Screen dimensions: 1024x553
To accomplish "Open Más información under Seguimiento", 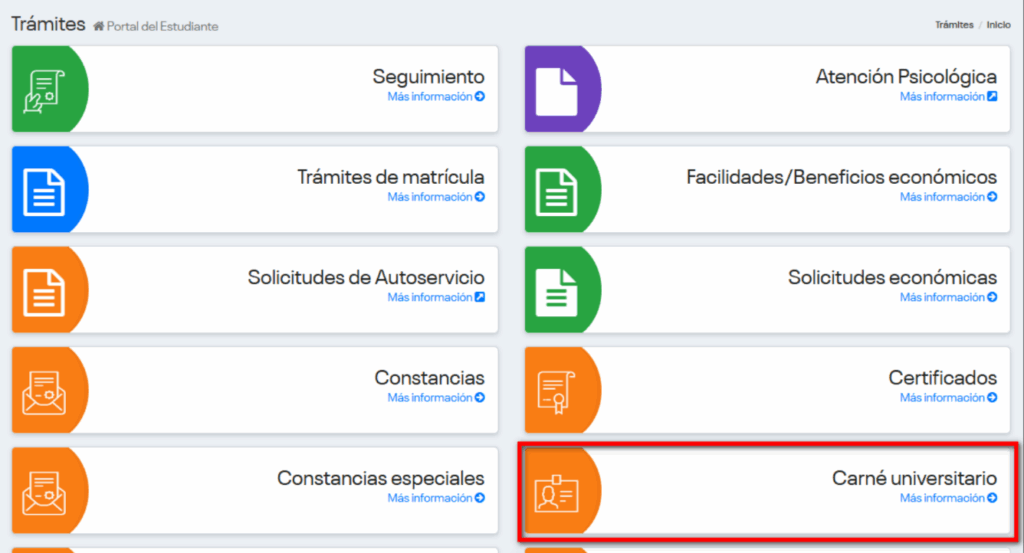I will tap(436, 97).
